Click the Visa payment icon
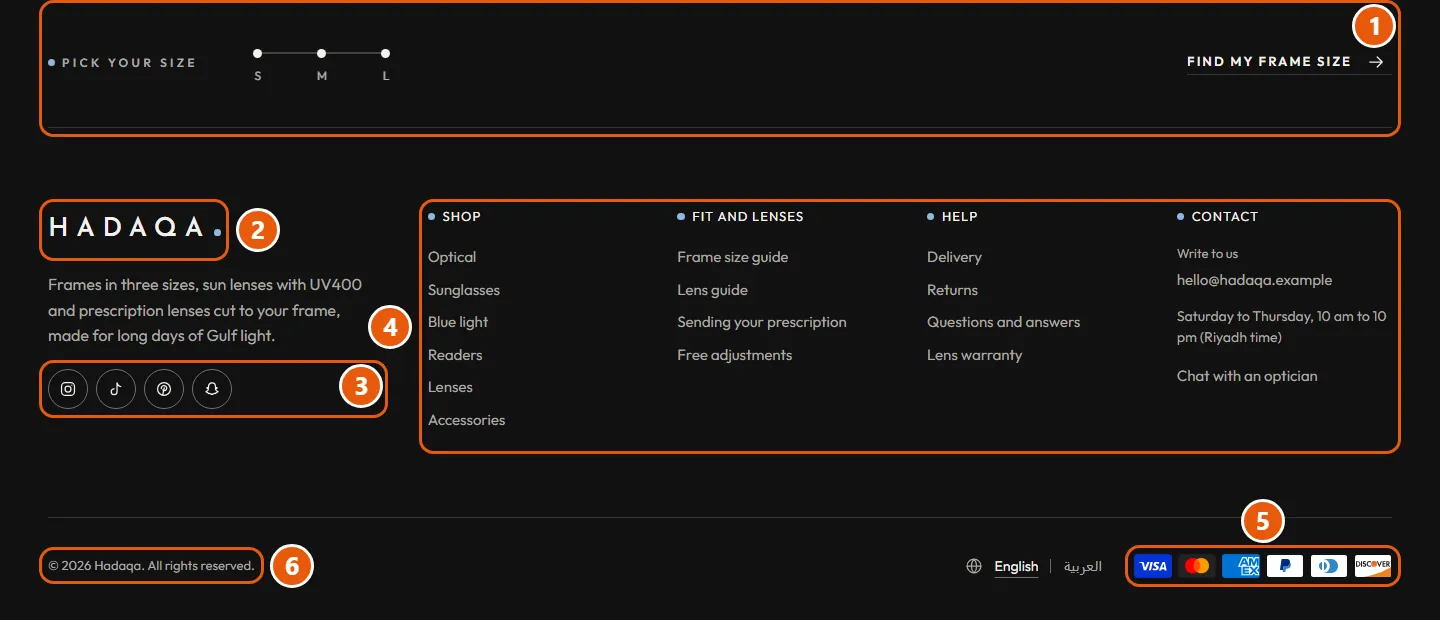Viewport: 1440px width, 620px height. tap(1153, 566)
